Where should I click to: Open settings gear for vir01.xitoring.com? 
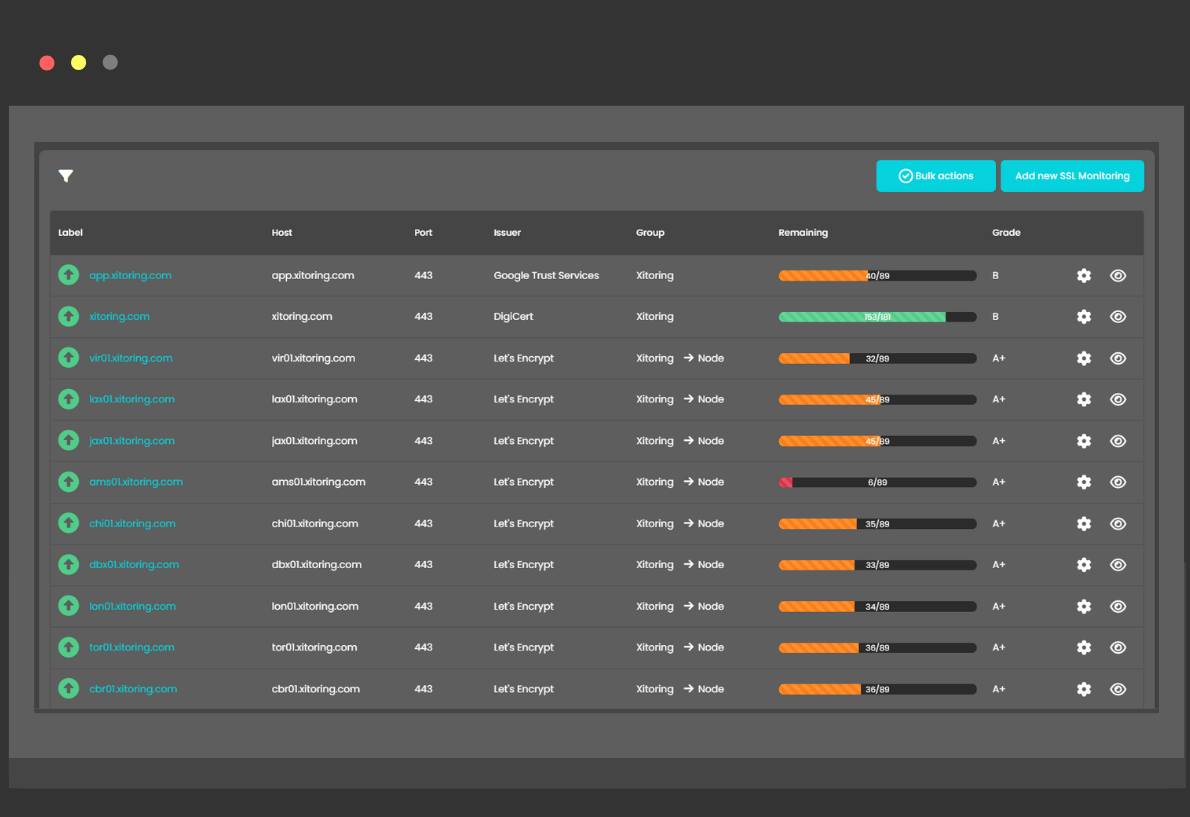coord(1084,358)
